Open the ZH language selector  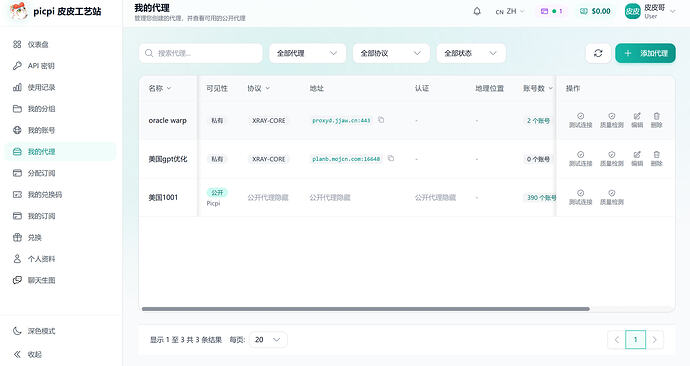coord(510,11)
